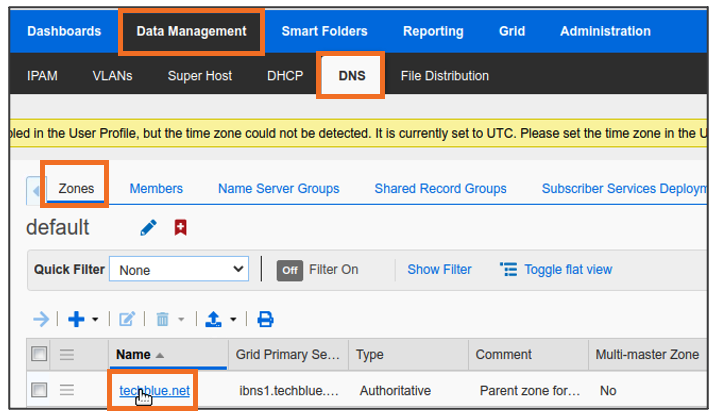Click the print icon in toolbar
Viewport: 718px width, 418px height.
click(265, 319)
